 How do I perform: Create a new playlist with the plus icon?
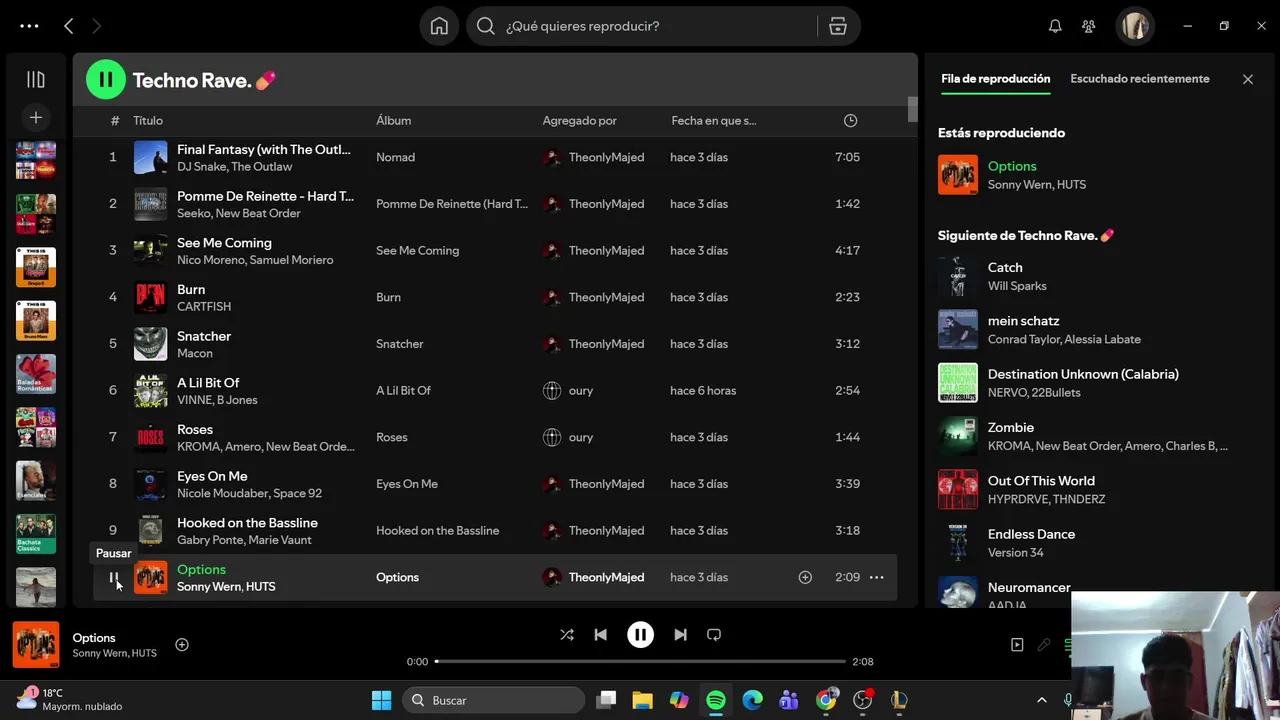coord(36,118)
